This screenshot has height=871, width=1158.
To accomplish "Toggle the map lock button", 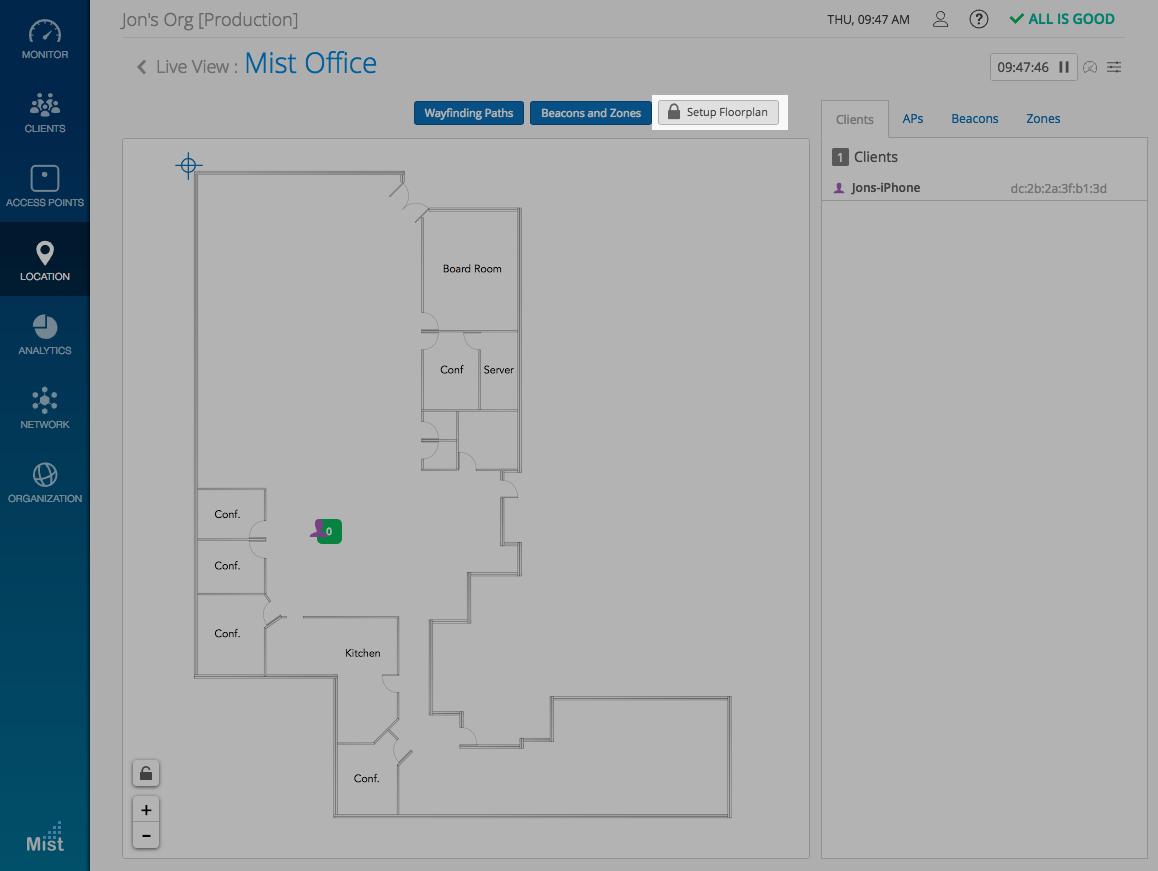I will [146, 773].
